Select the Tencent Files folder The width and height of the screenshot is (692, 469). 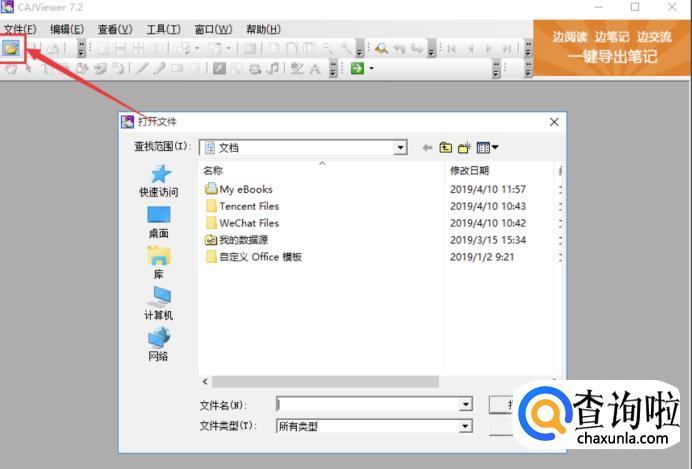point(248,206)
